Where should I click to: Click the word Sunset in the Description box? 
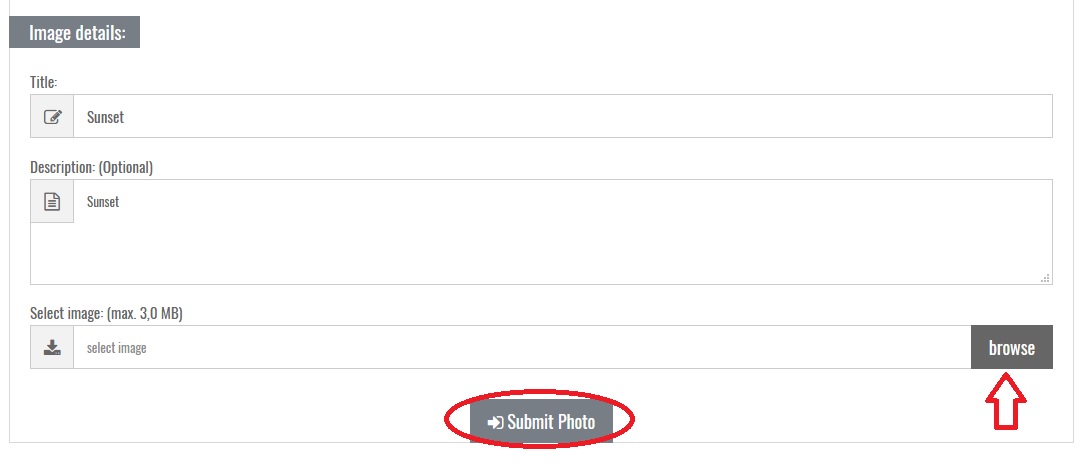(103, 202)
